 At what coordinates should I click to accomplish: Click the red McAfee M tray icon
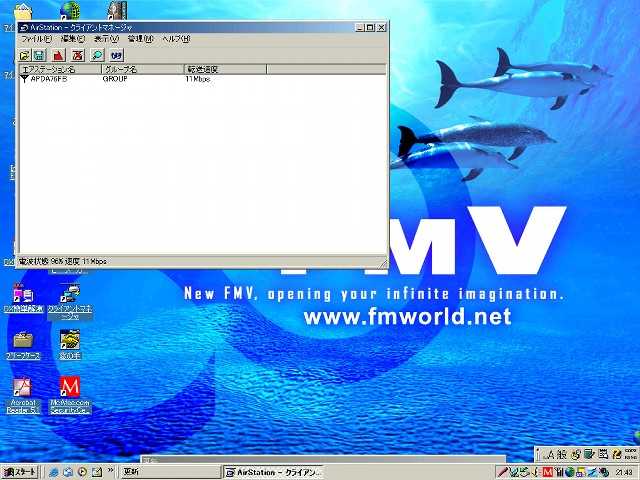[547, 473]
